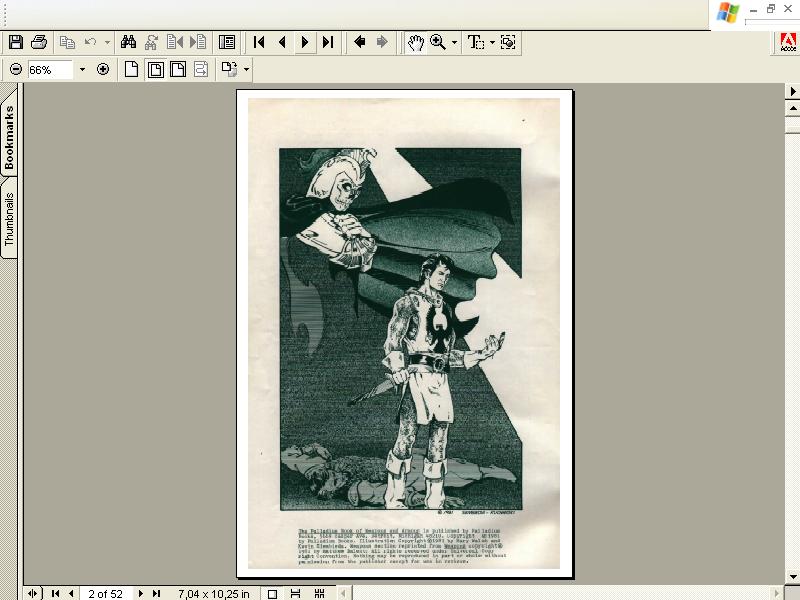This screenshot has height=600, width=800.
Task: Open Find with the binoculars icon
Action: [x=128, y=42]
